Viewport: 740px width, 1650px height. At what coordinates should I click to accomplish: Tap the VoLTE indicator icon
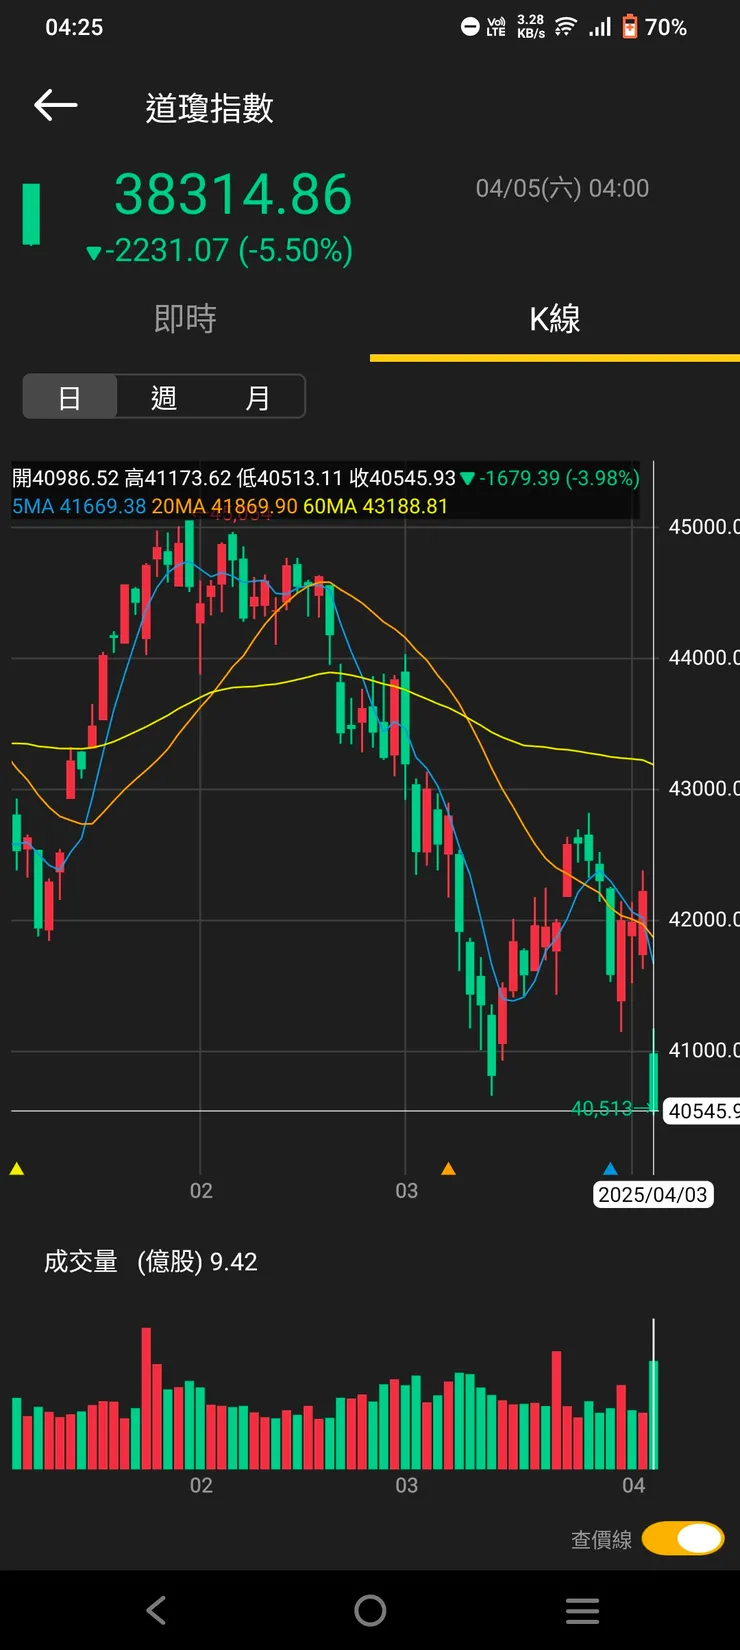click(496, 27)
